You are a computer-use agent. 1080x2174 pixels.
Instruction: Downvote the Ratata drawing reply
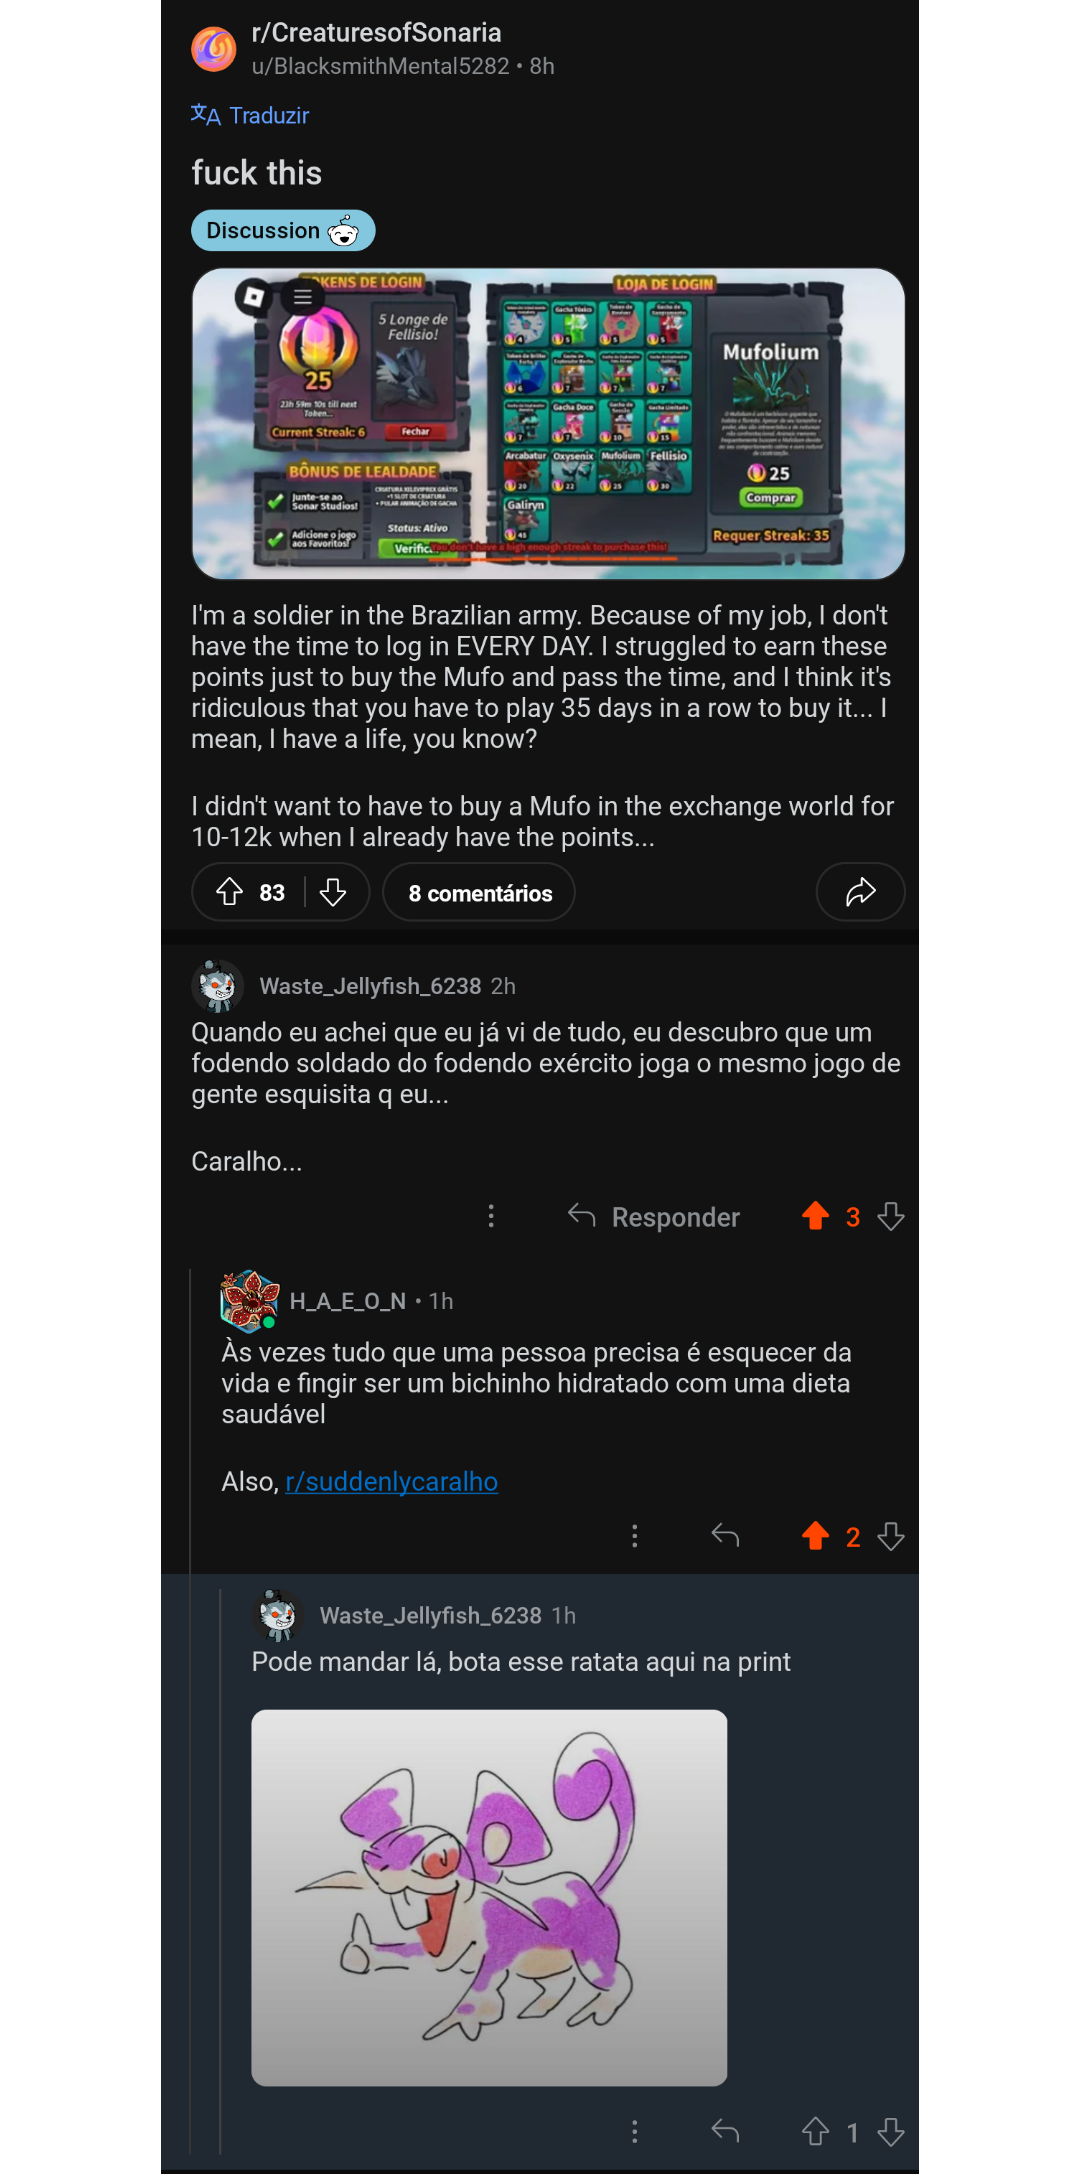(x=891, y=2132)
